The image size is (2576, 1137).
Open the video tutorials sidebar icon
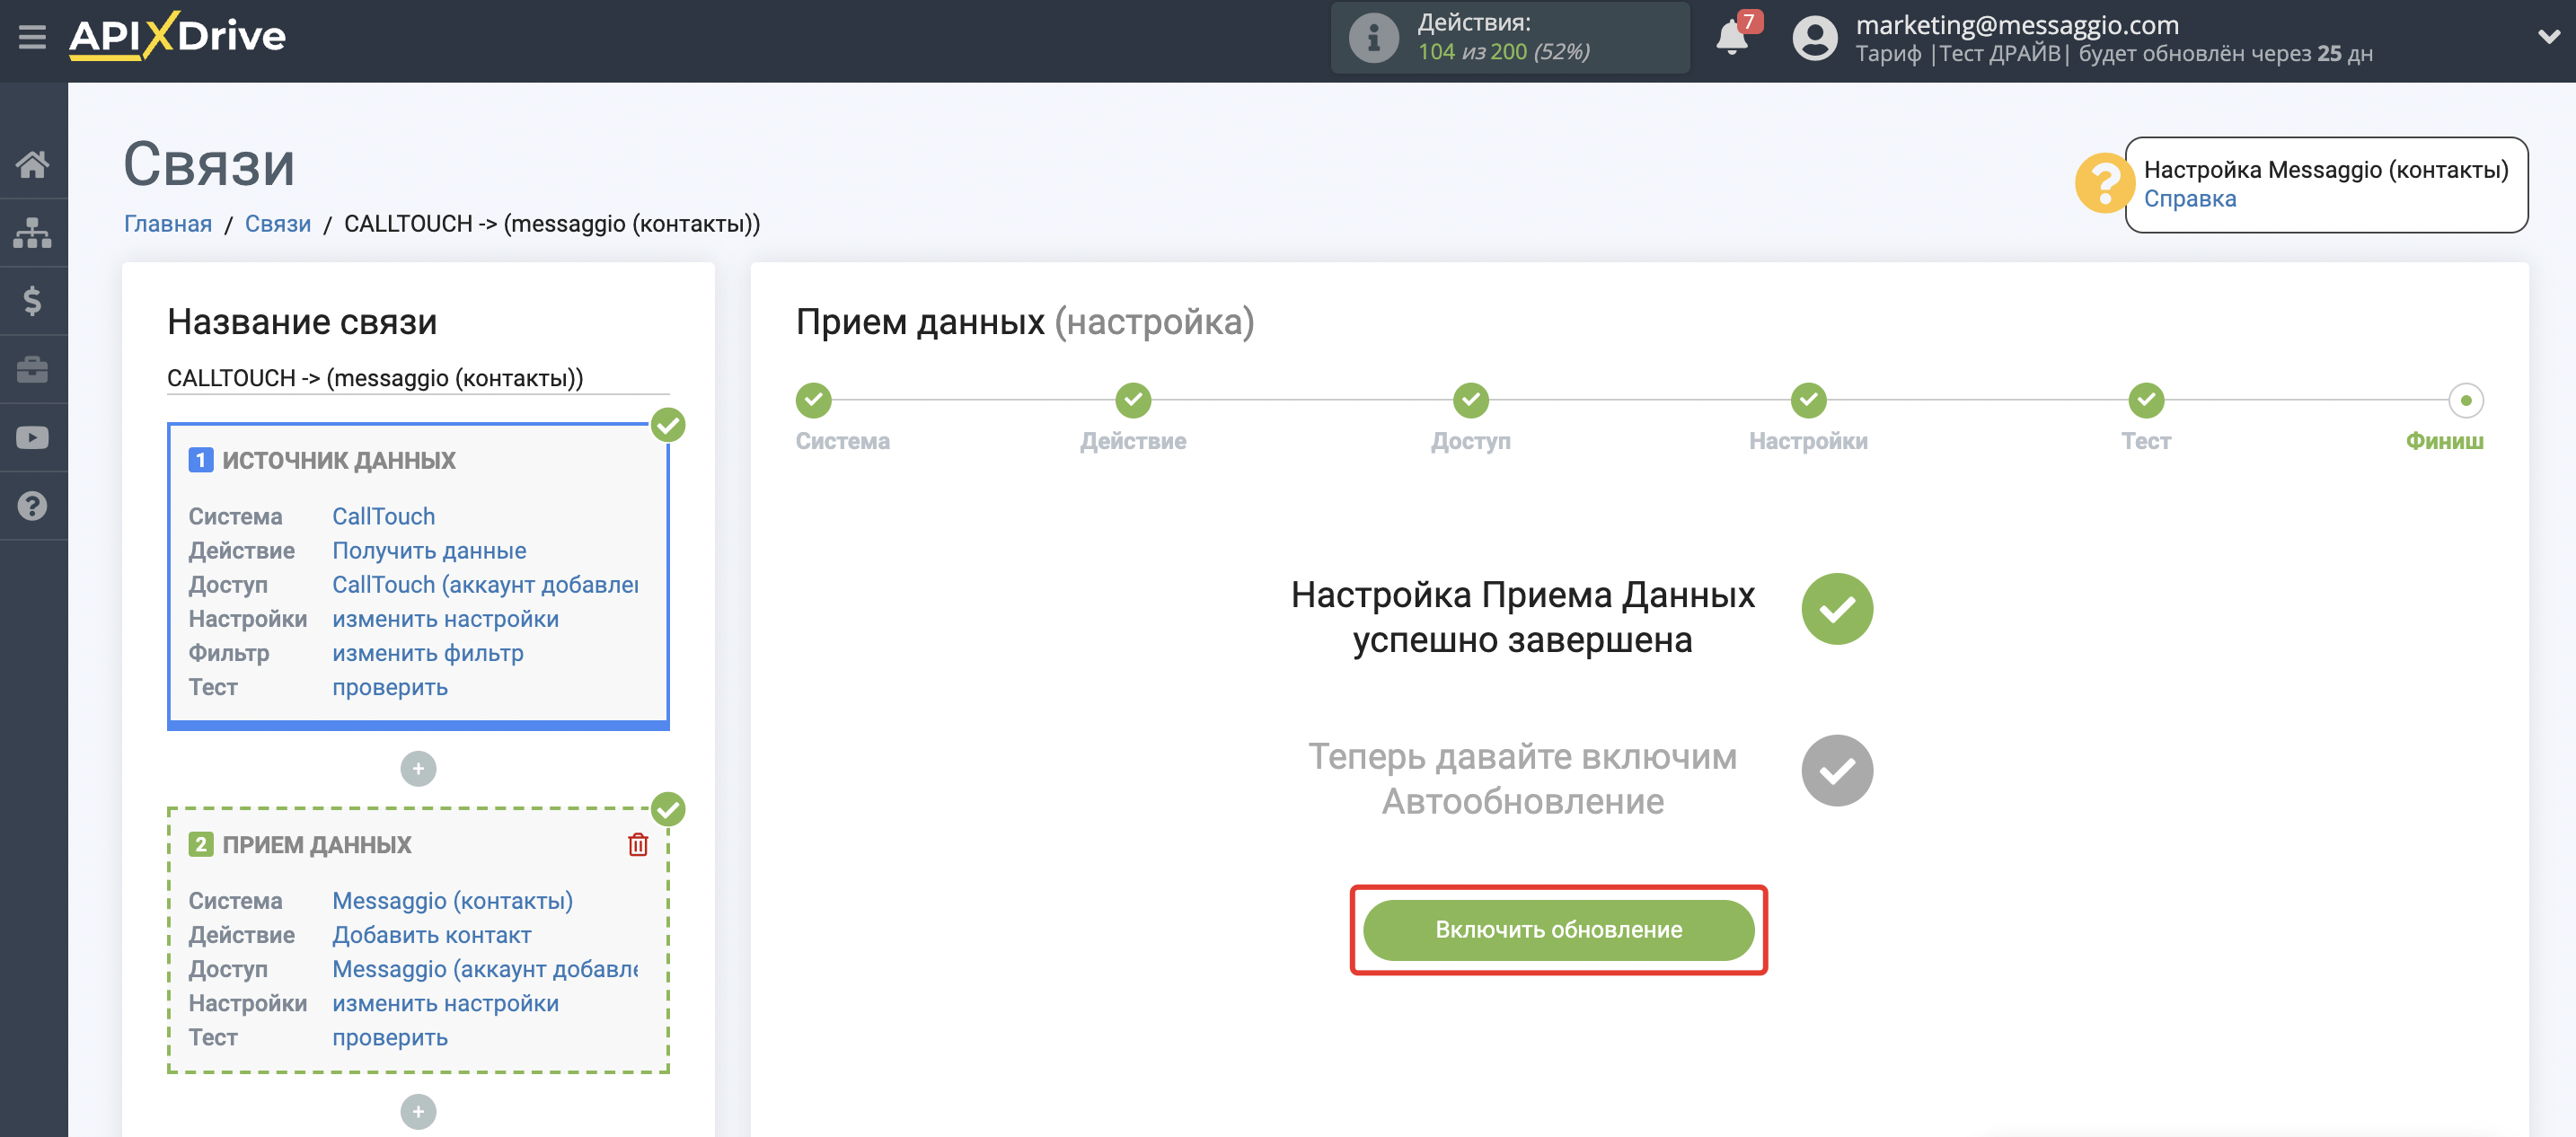tap(33, 437)
